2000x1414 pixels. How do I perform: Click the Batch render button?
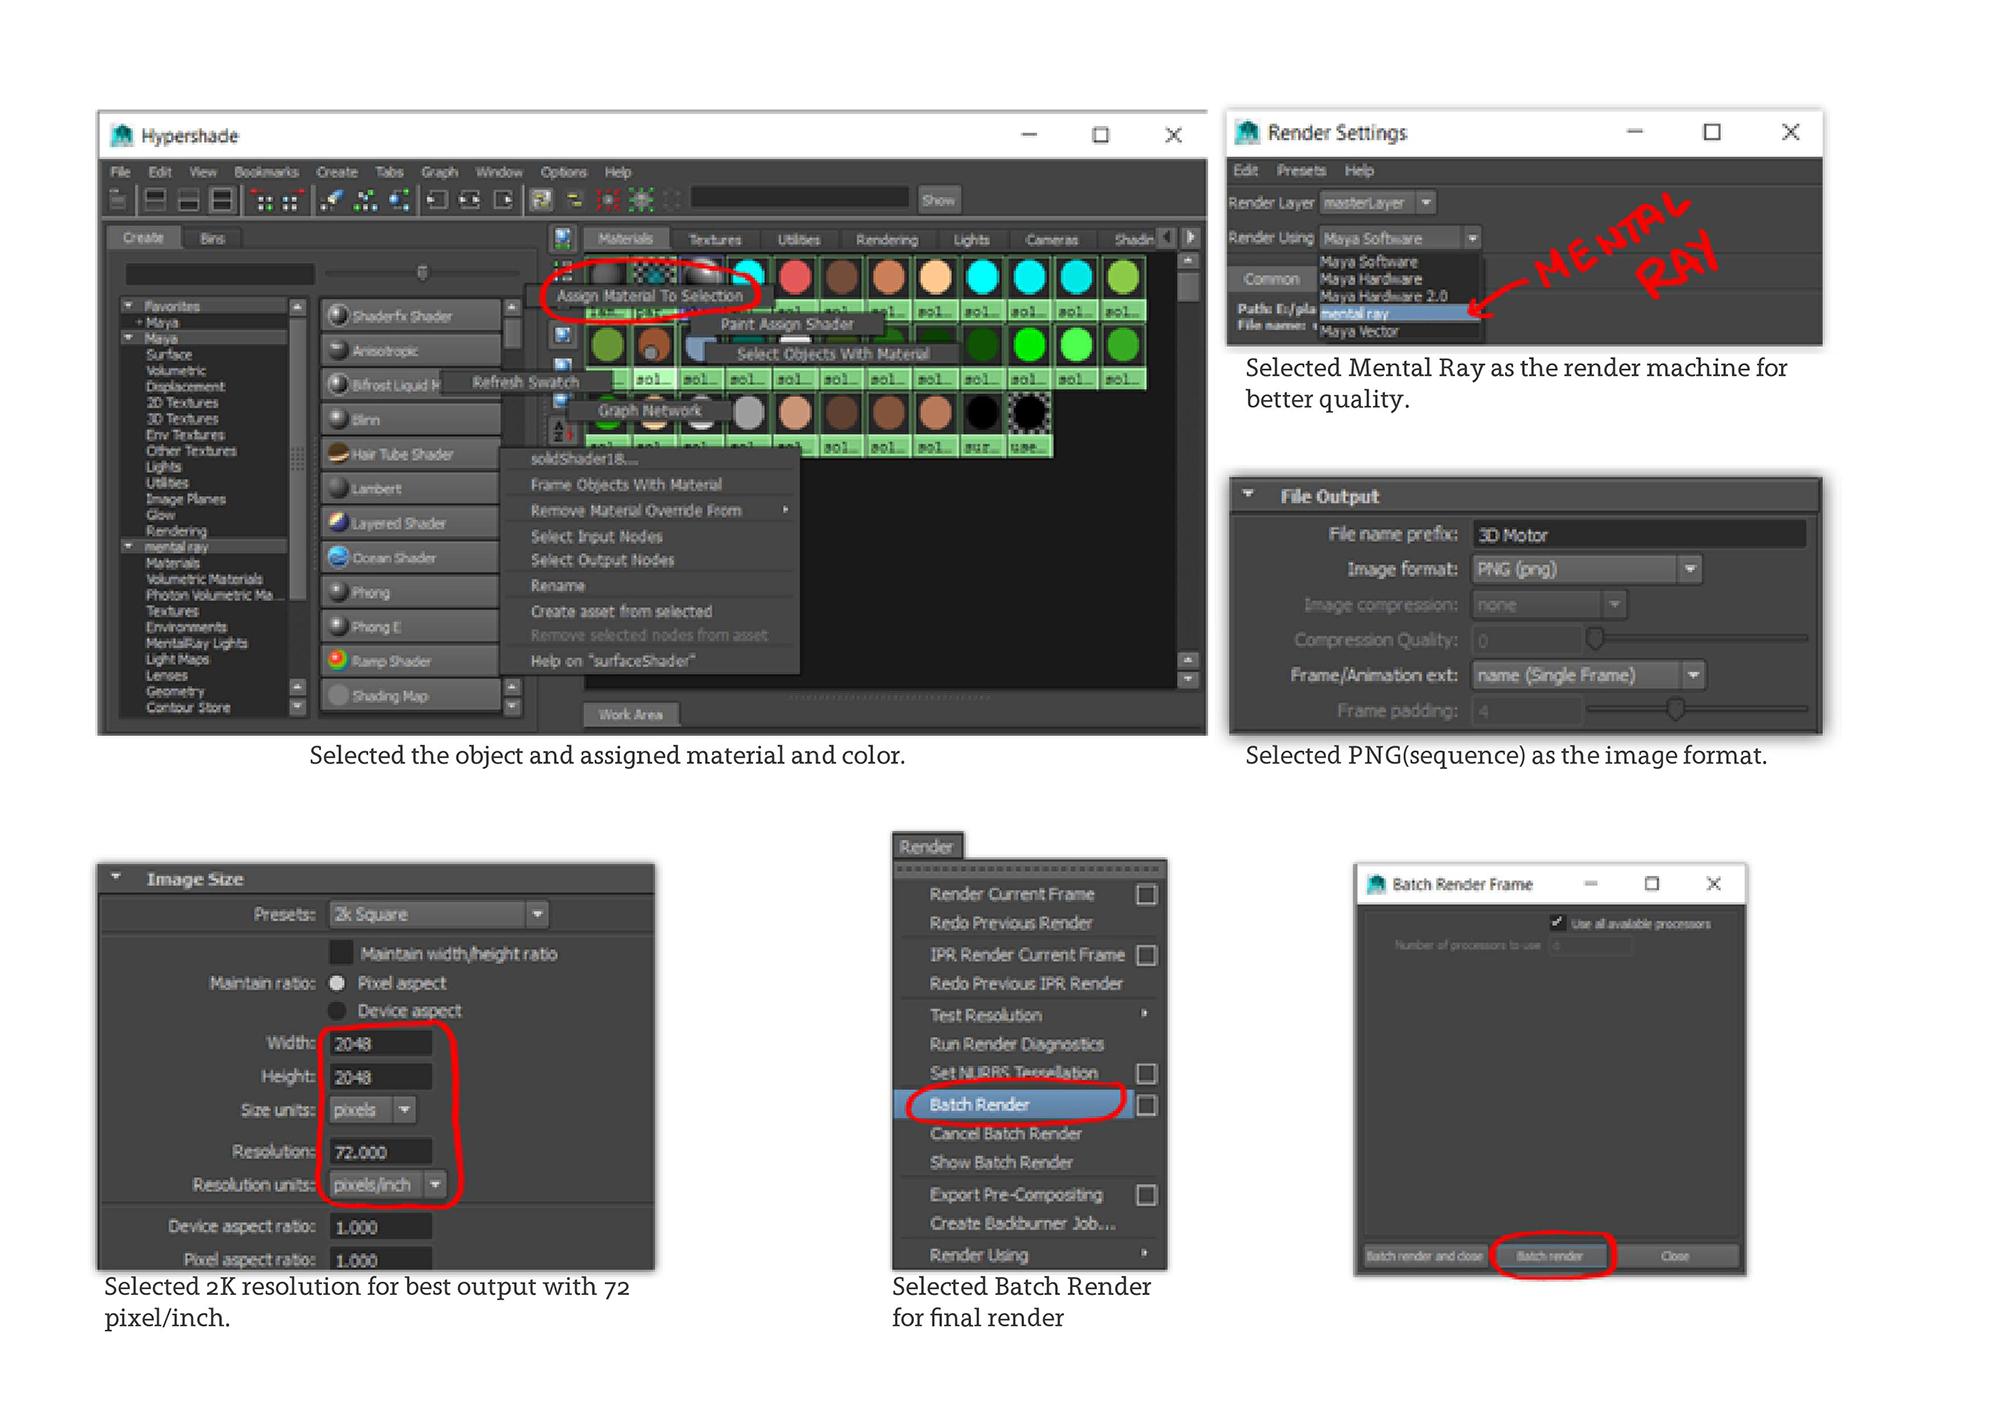[x=1549, y=1256]
